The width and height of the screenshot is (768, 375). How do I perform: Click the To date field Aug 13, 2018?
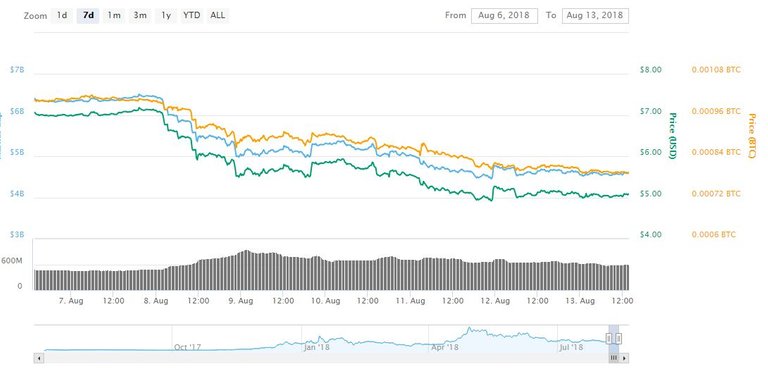[595, 16]
